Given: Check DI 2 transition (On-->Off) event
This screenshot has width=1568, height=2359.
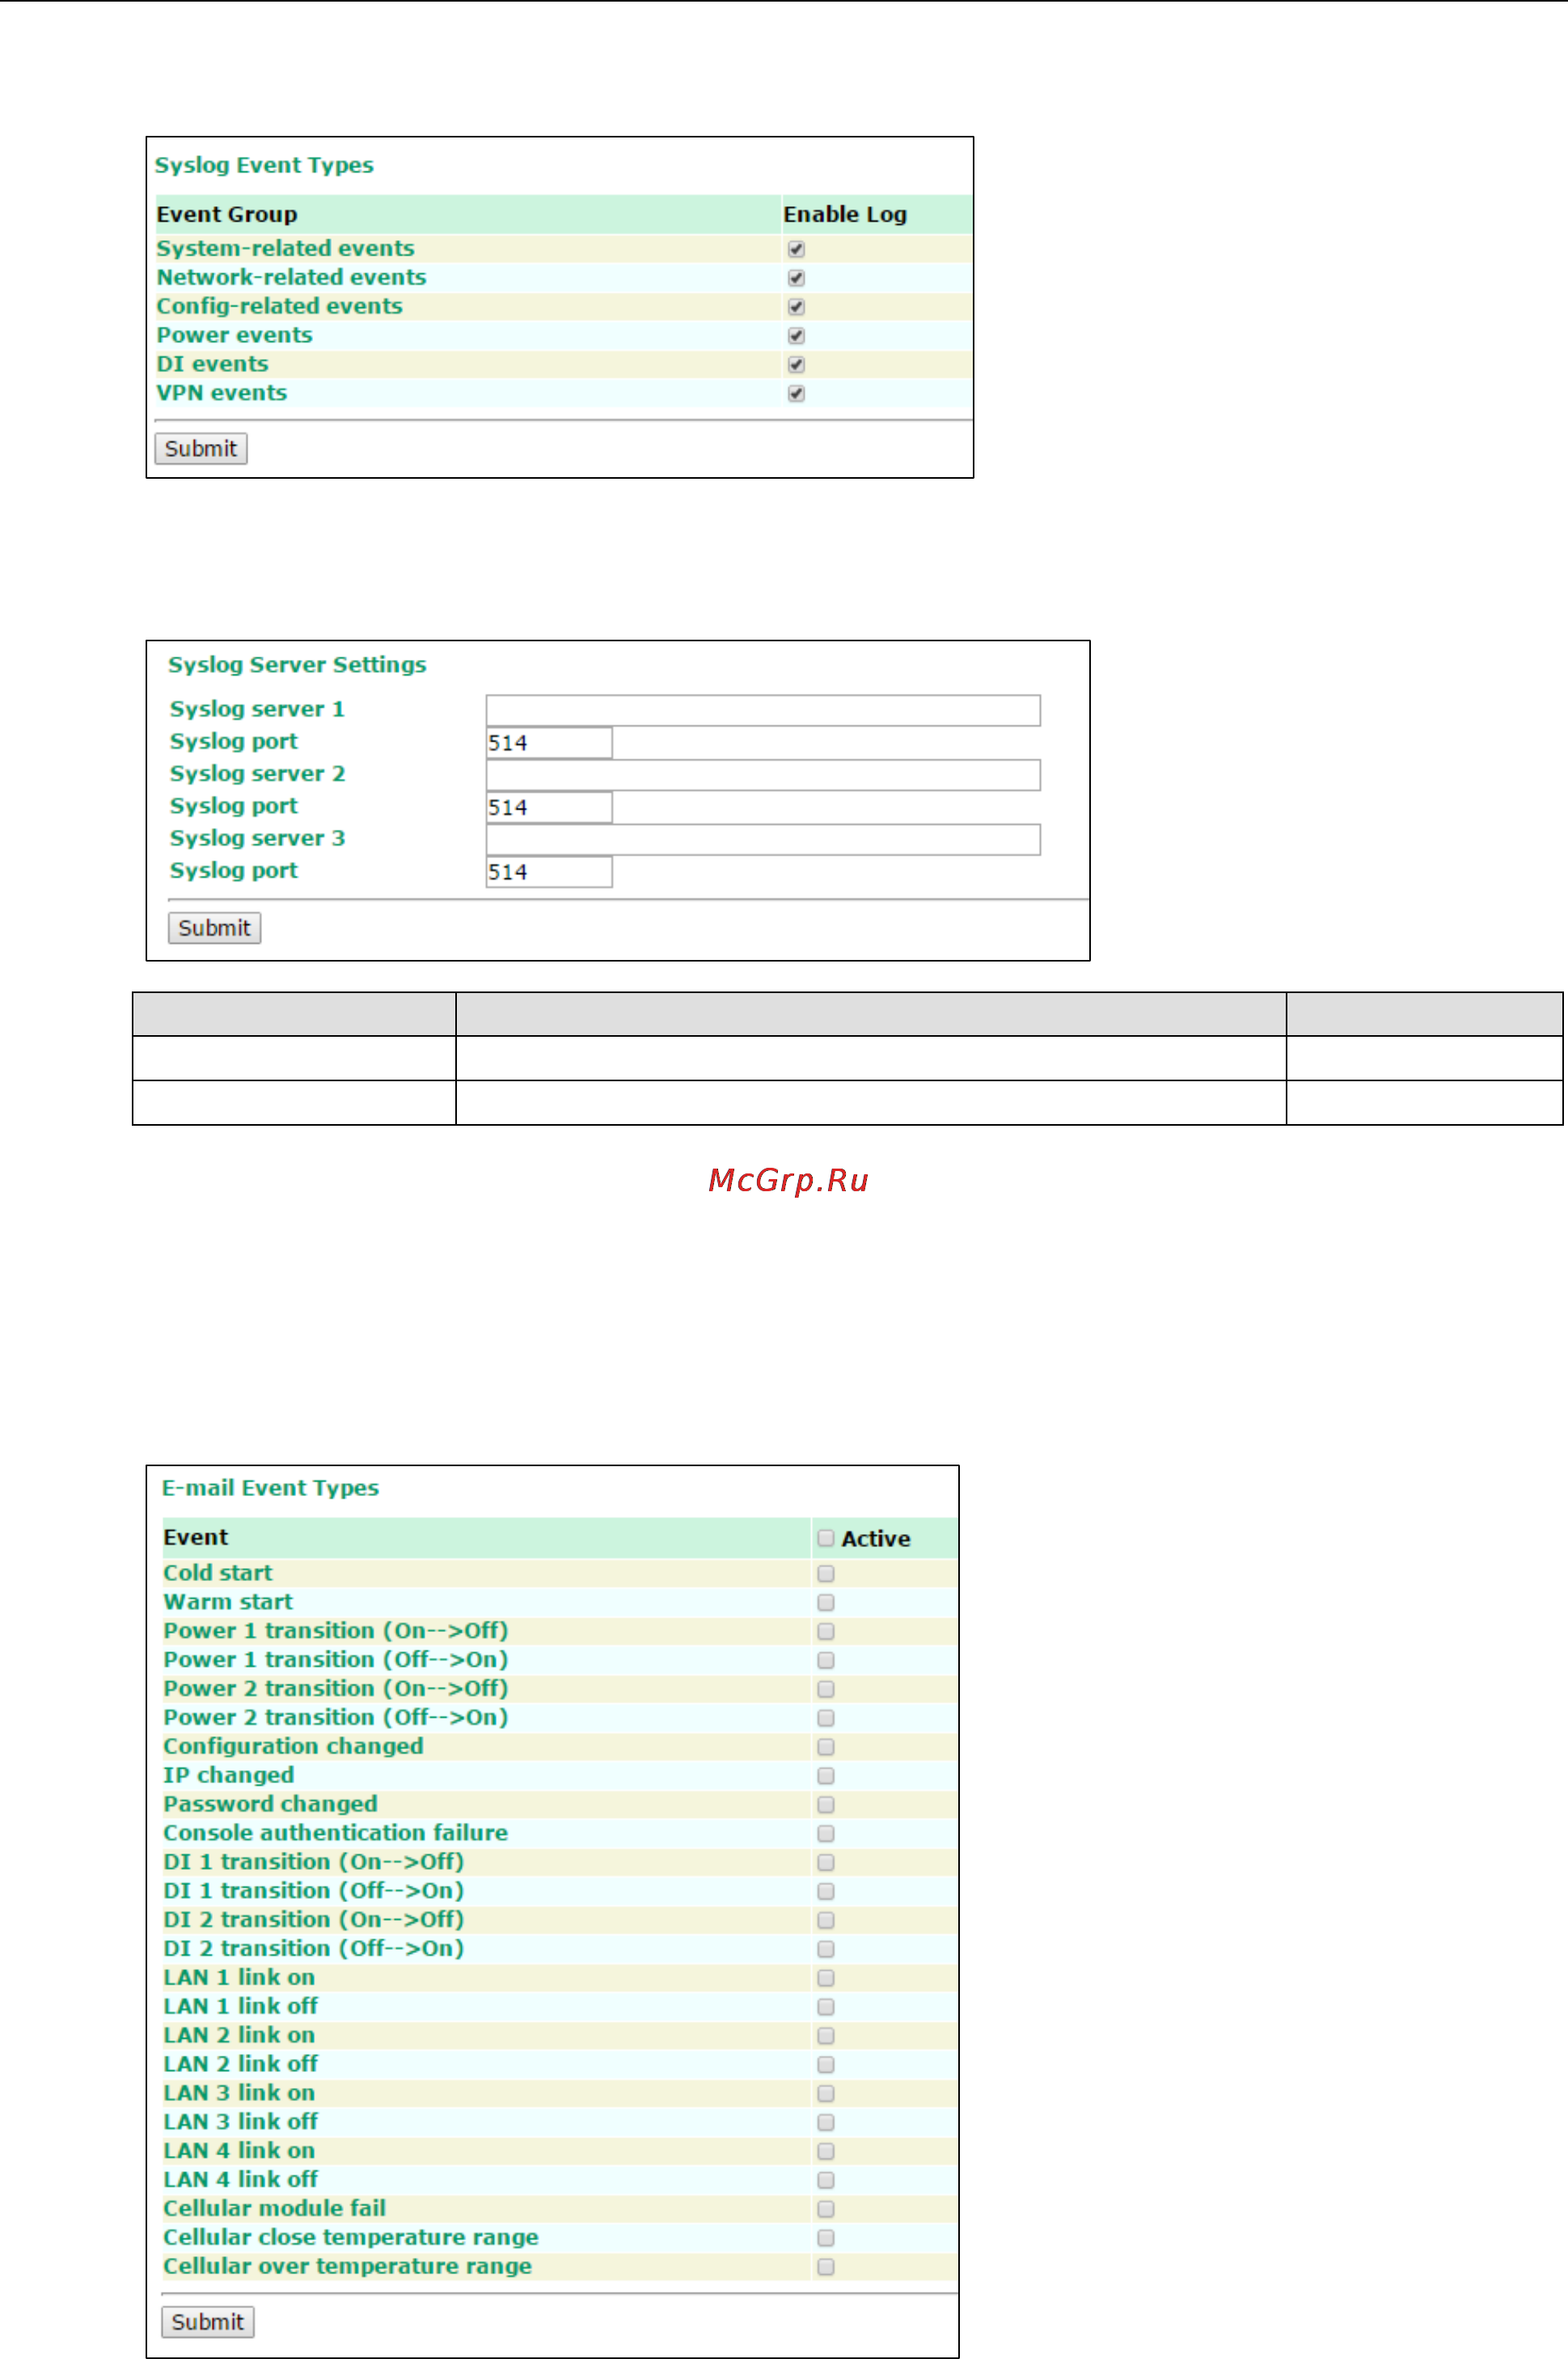Looking at the screenshot, I should click(826, 1921).
